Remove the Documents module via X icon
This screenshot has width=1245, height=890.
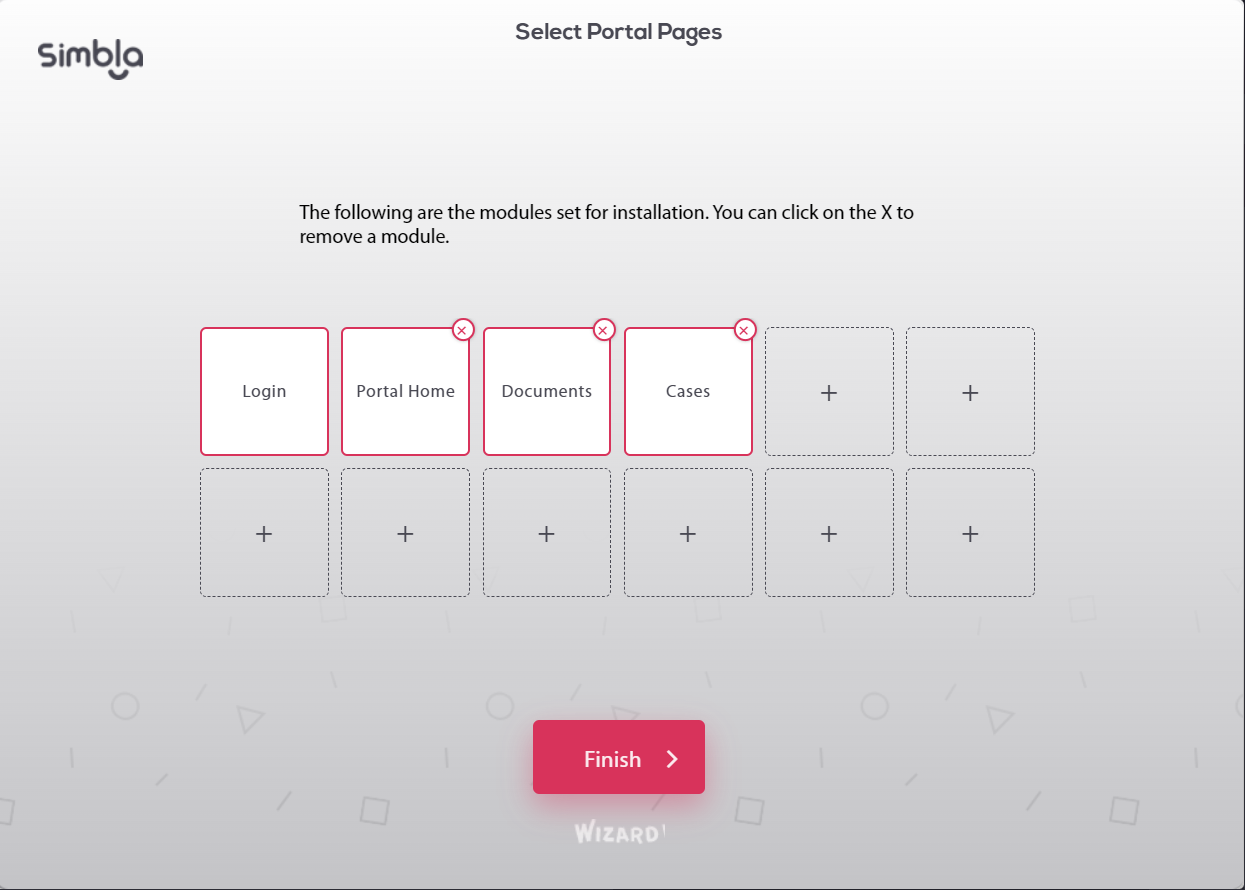tap(603, 330)
